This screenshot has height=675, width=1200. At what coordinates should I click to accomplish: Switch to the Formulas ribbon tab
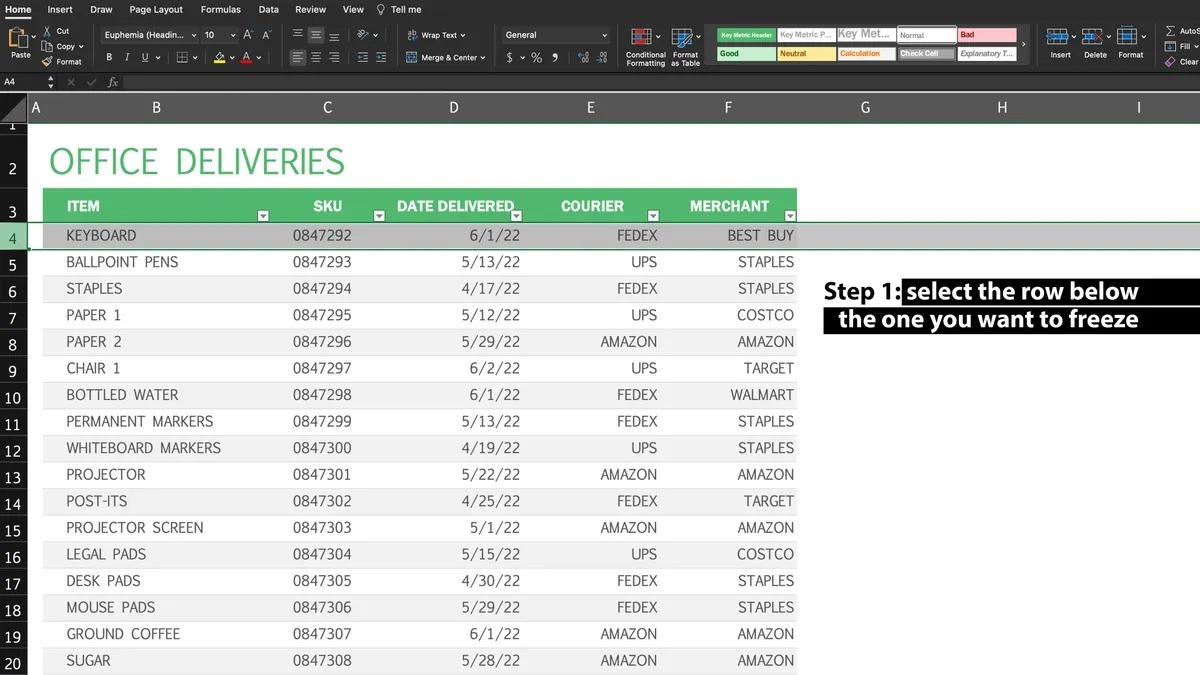220,9
